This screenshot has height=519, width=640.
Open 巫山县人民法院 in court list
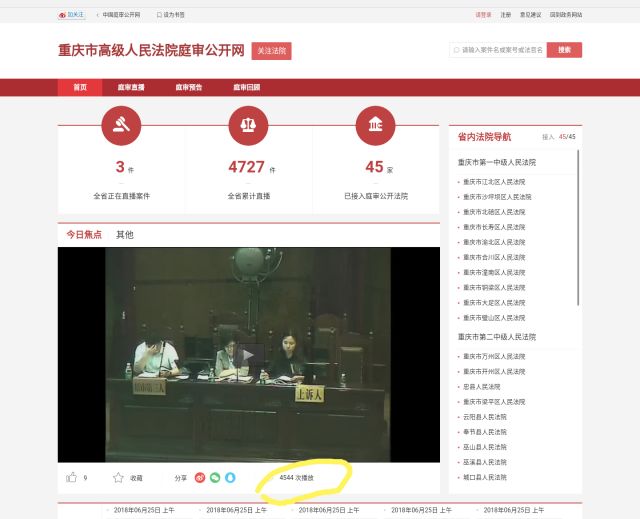click(x=485, y=447)
